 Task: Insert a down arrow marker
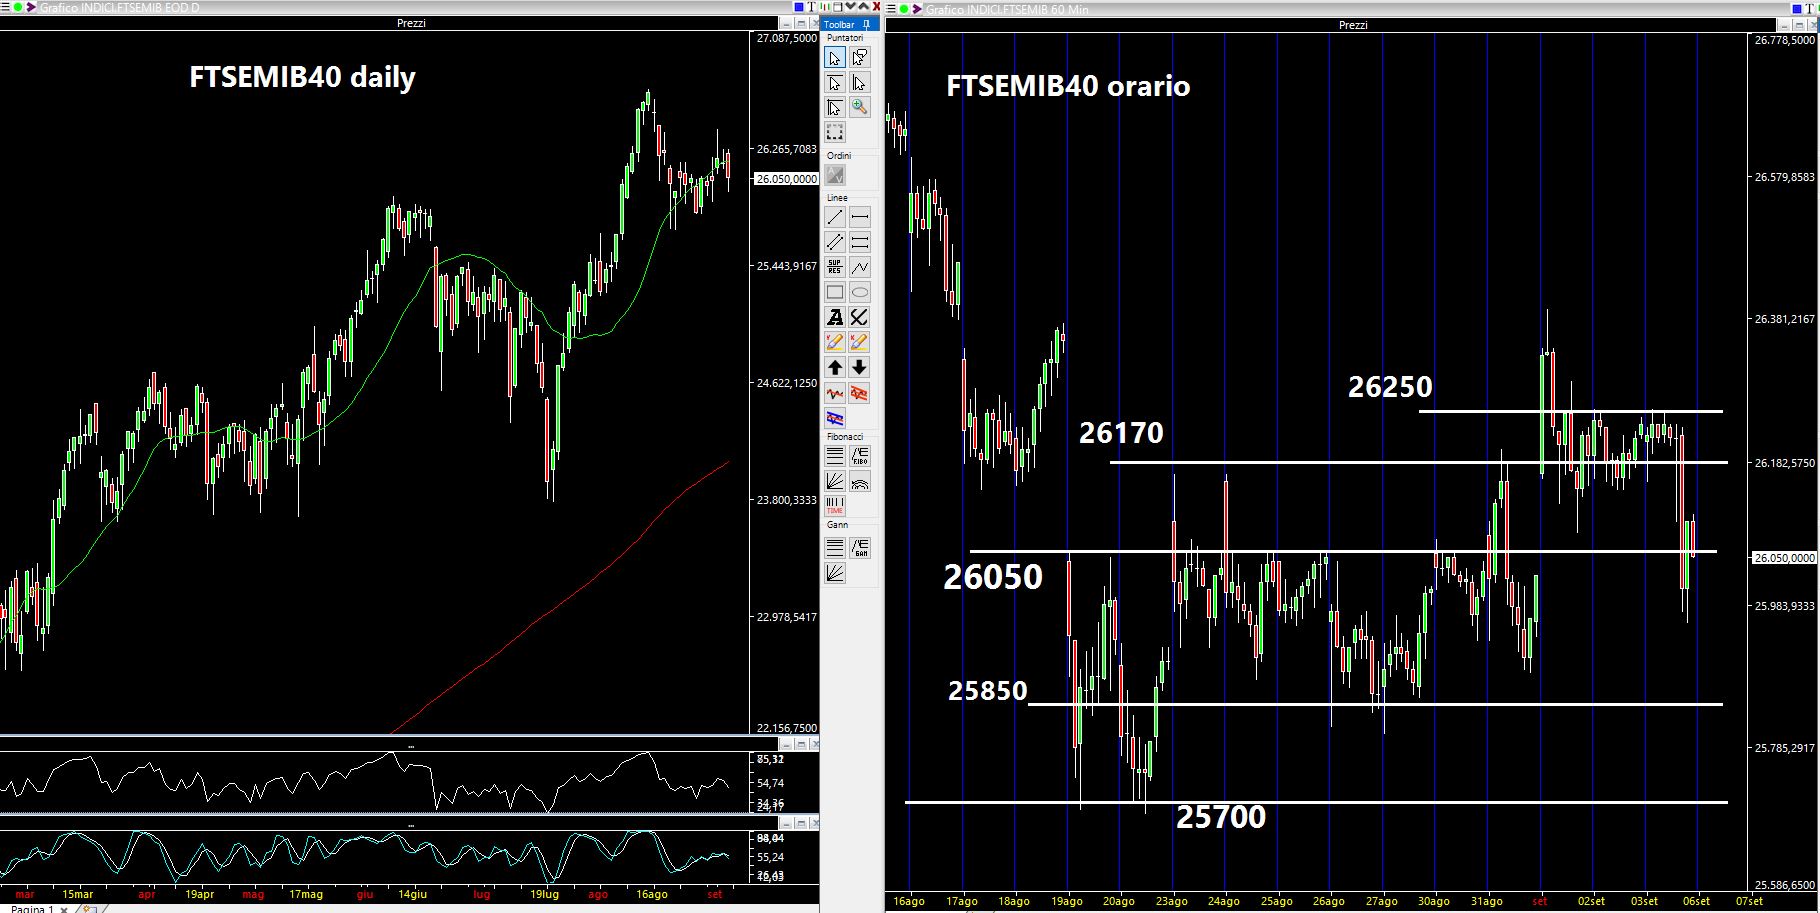[859, 368]
